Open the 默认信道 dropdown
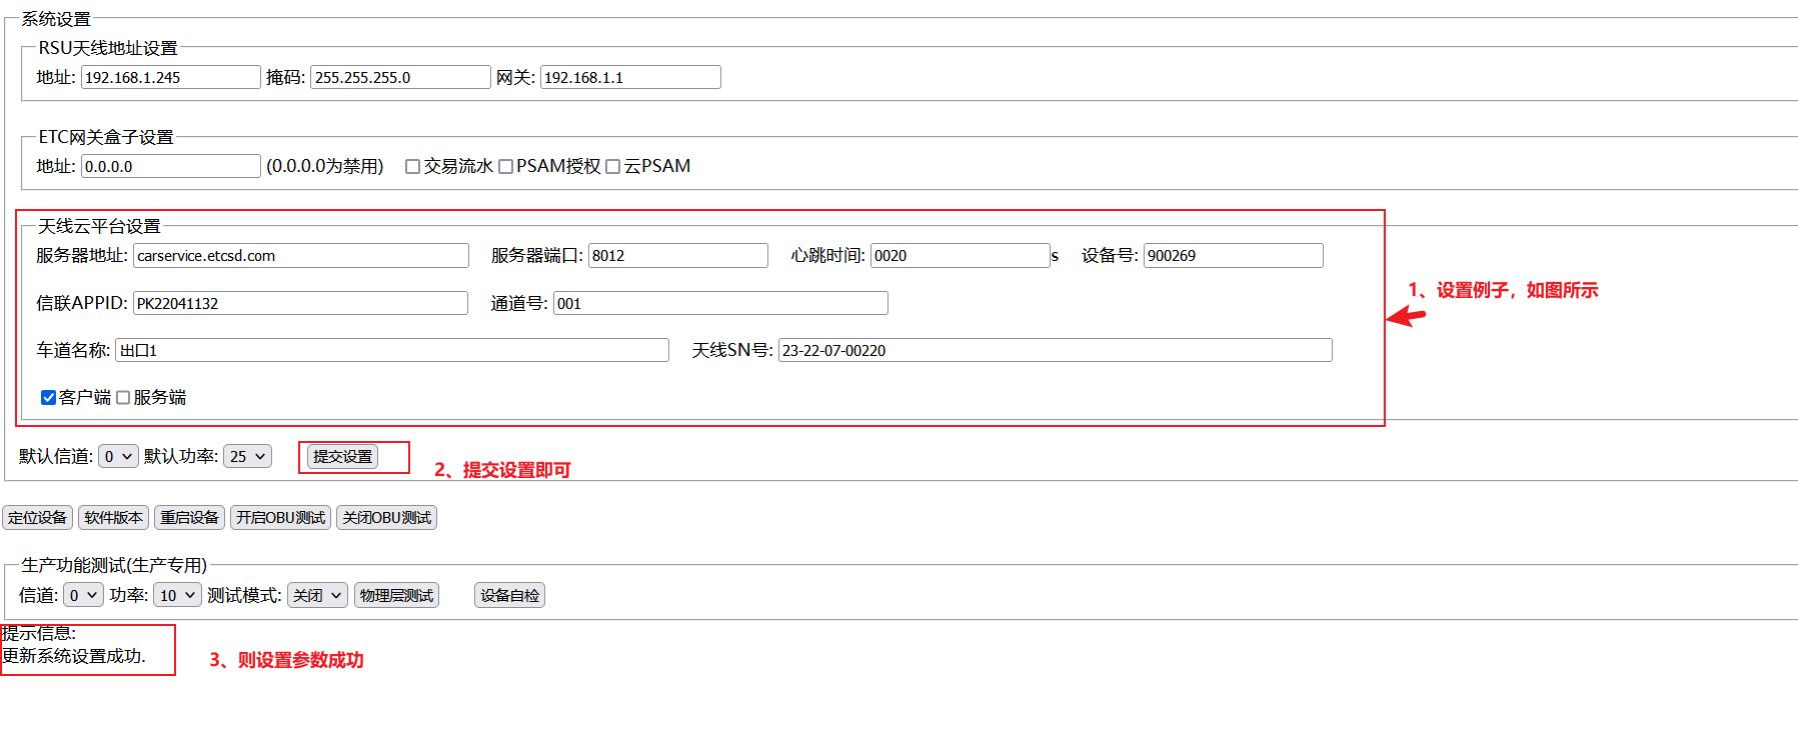 tap(118, 456)
